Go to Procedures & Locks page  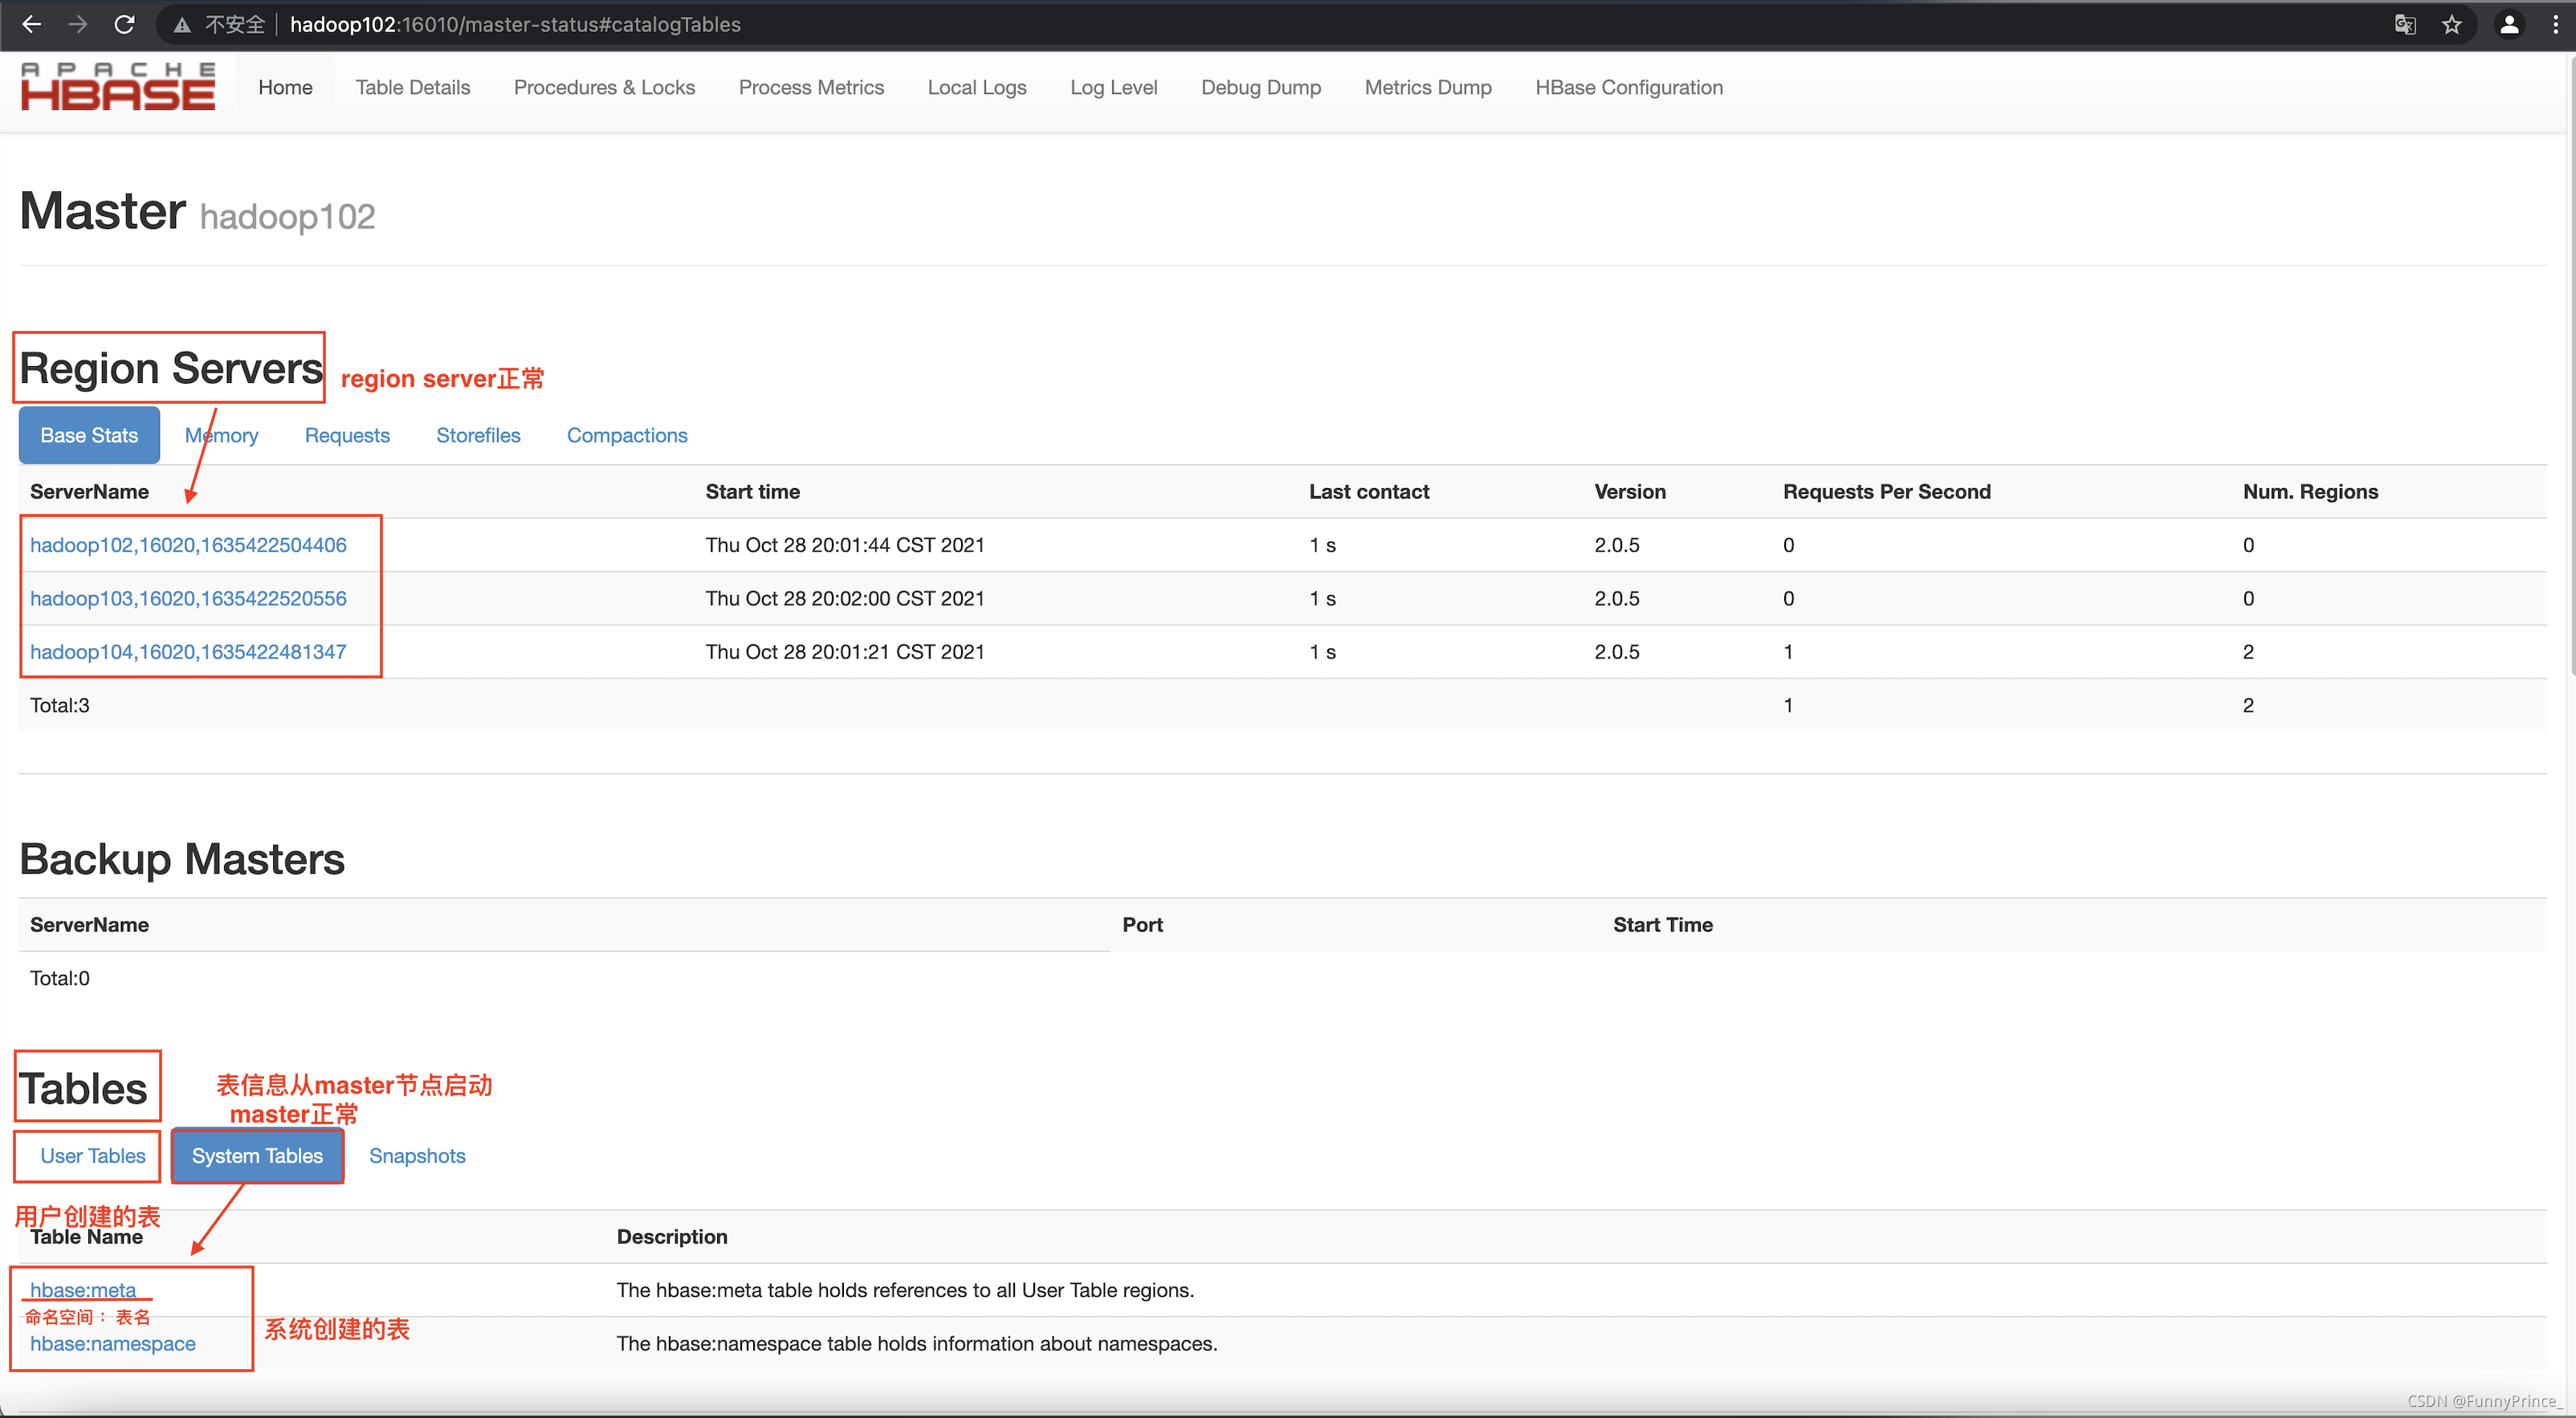604,88
